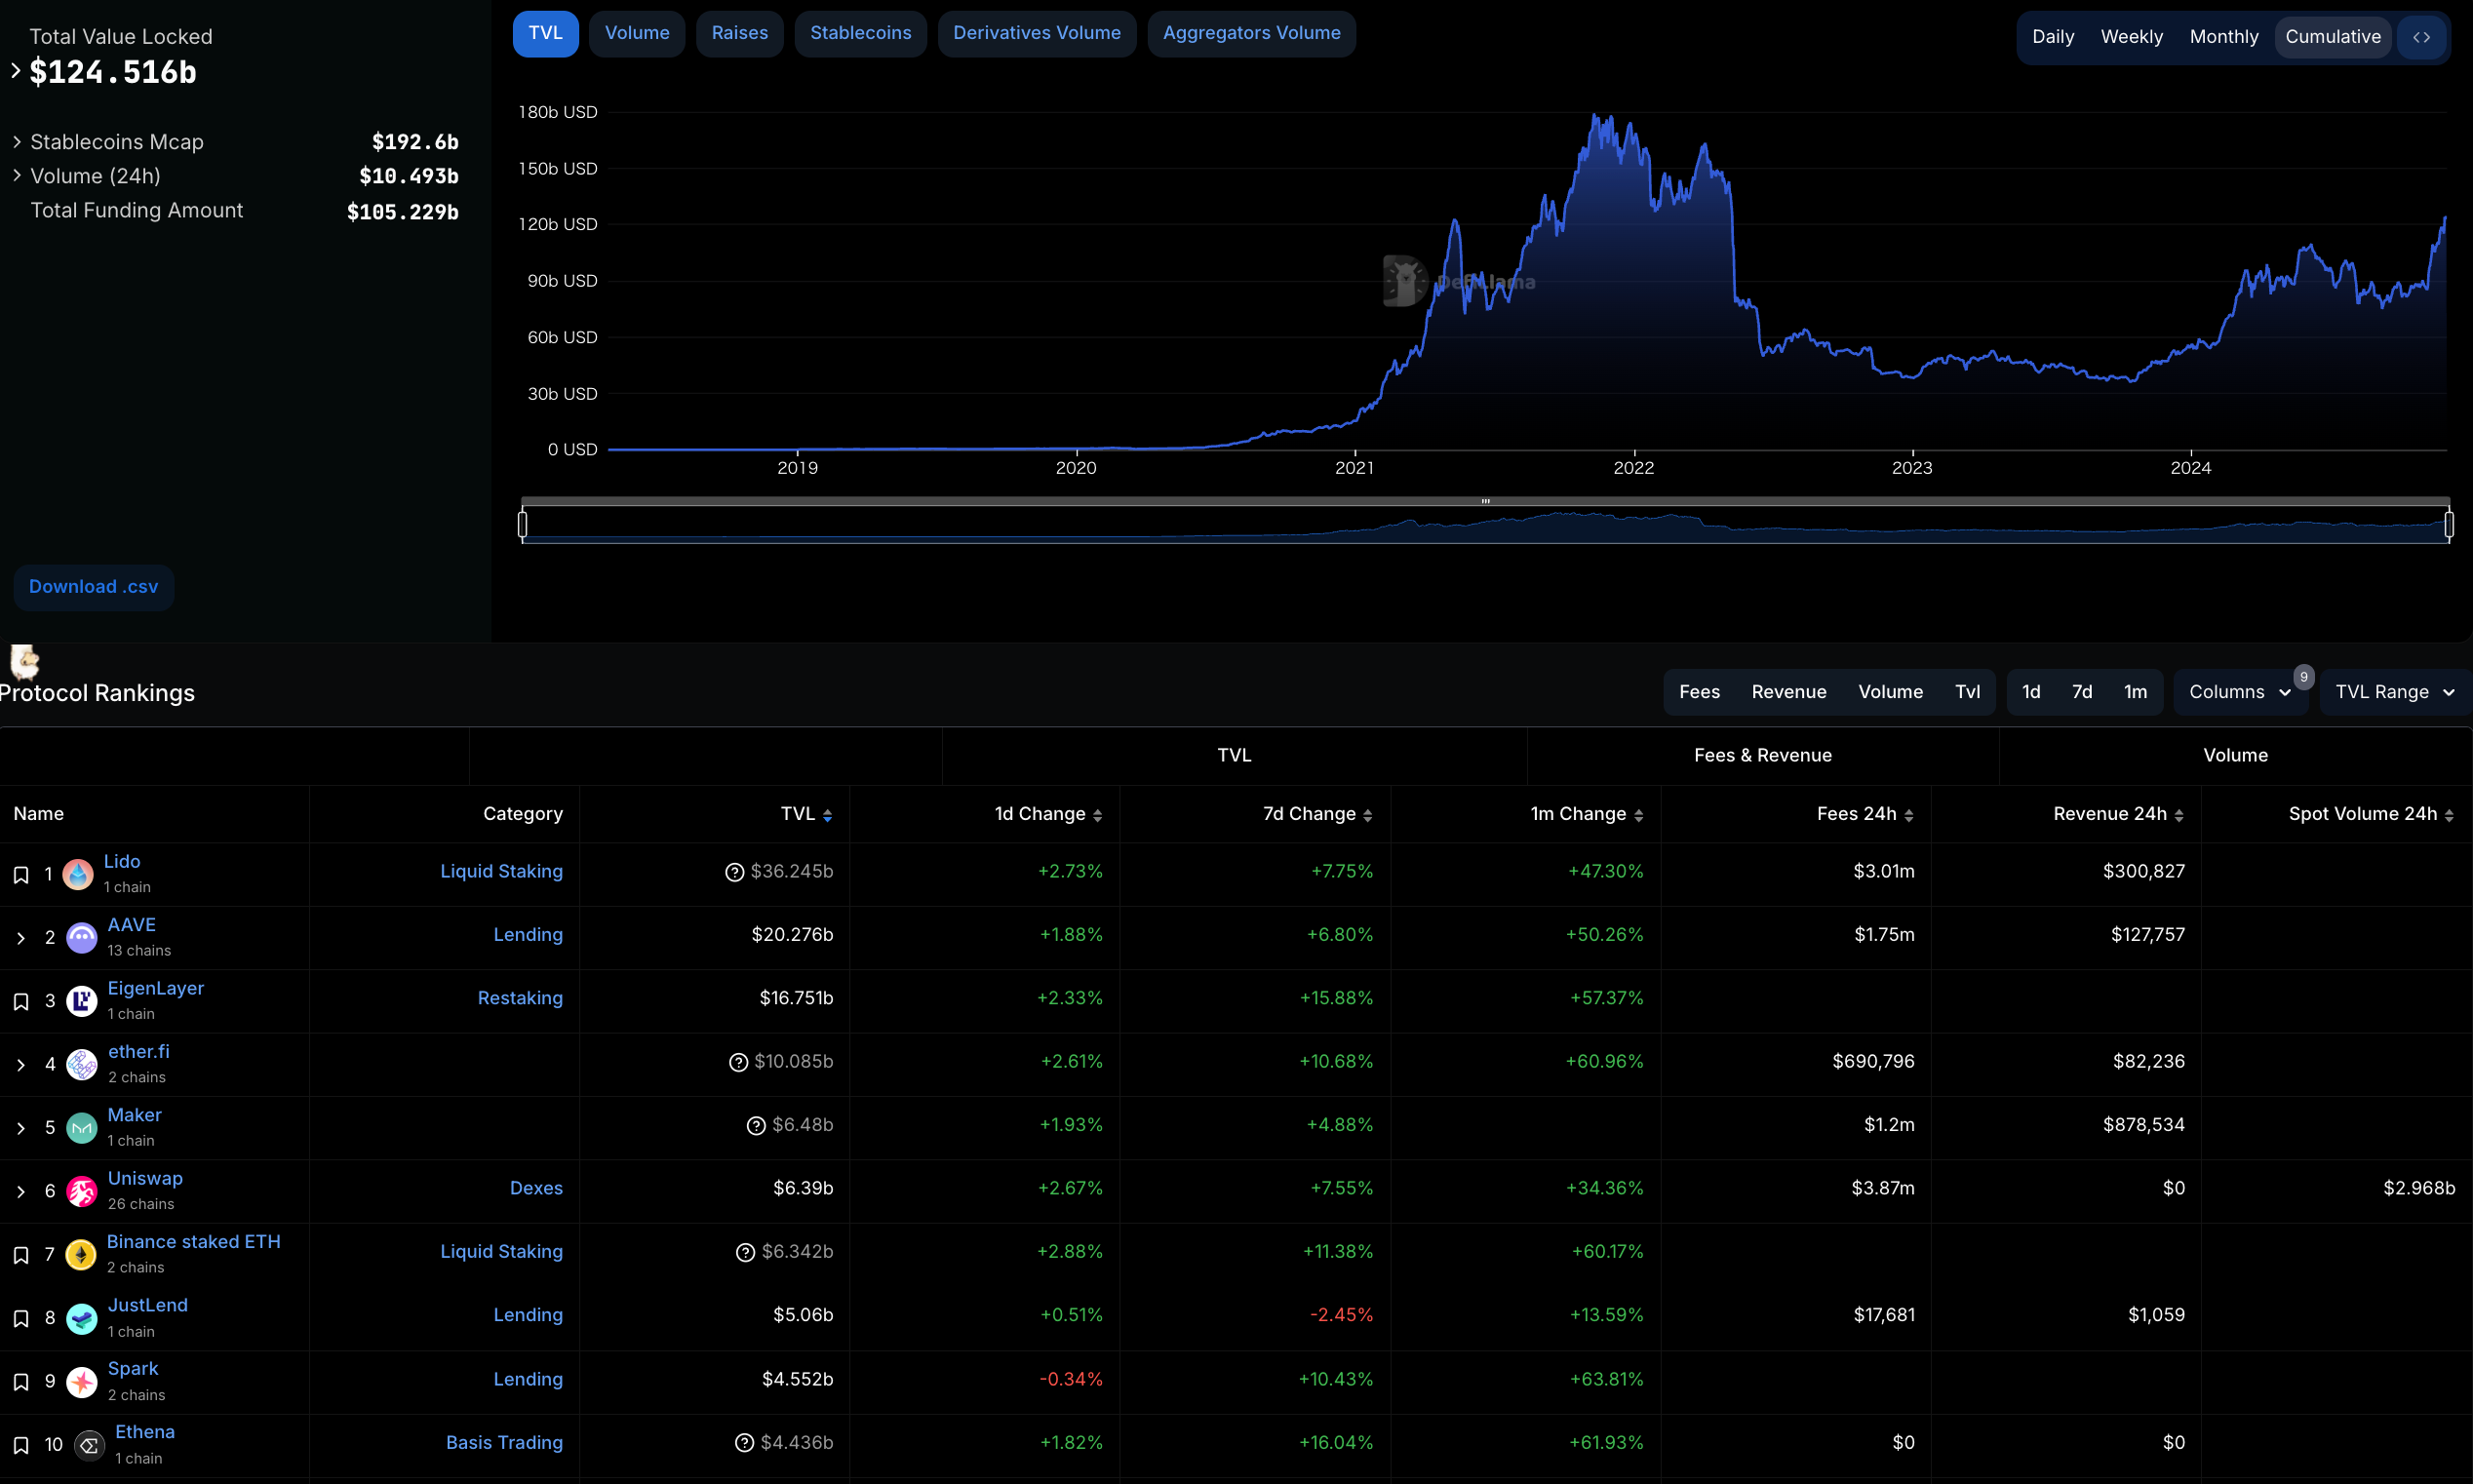
Task: Click the Uniswap logo icon
Action: (82, 1191)
